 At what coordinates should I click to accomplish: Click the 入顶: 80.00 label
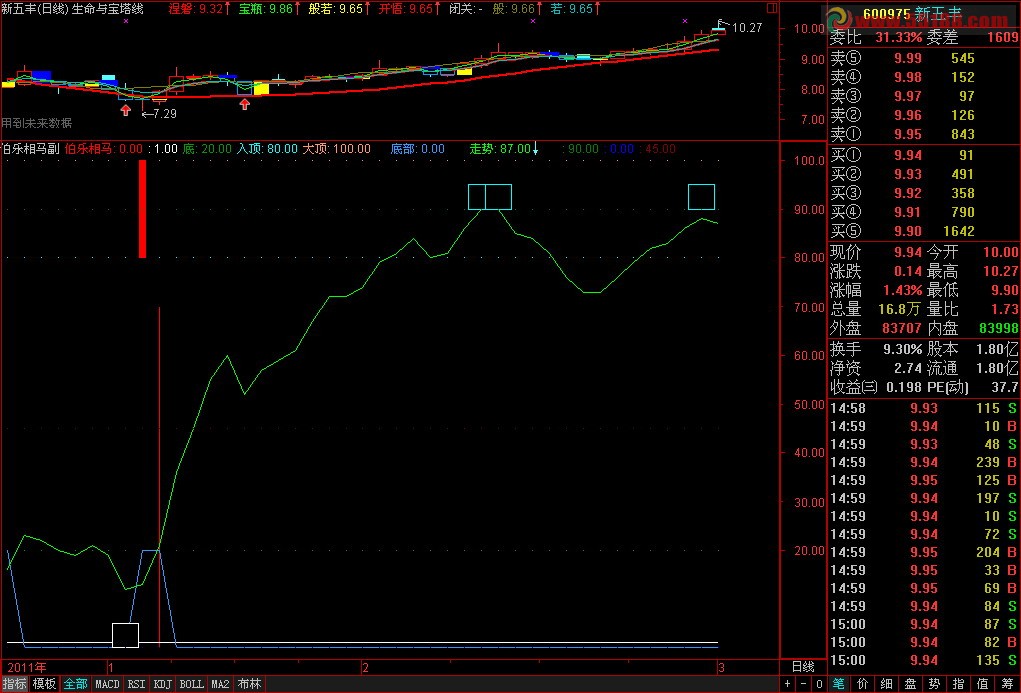[267, 148]
